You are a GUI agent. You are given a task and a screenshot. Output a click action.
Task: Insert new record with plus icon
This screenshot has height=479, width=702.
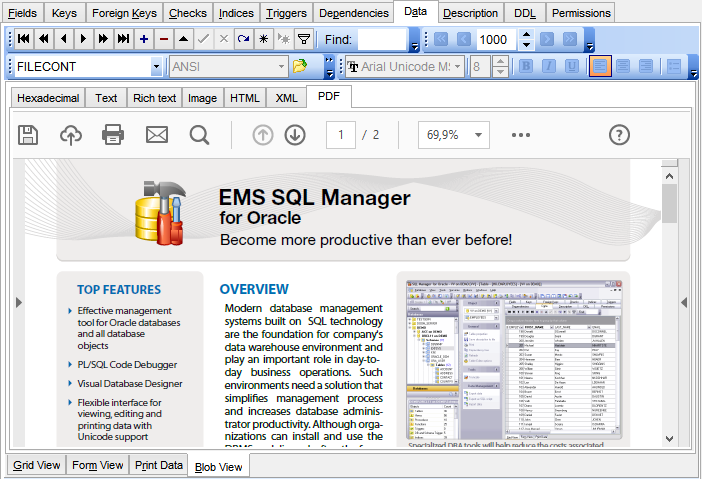pyautogui.click(x=144, y=39)
